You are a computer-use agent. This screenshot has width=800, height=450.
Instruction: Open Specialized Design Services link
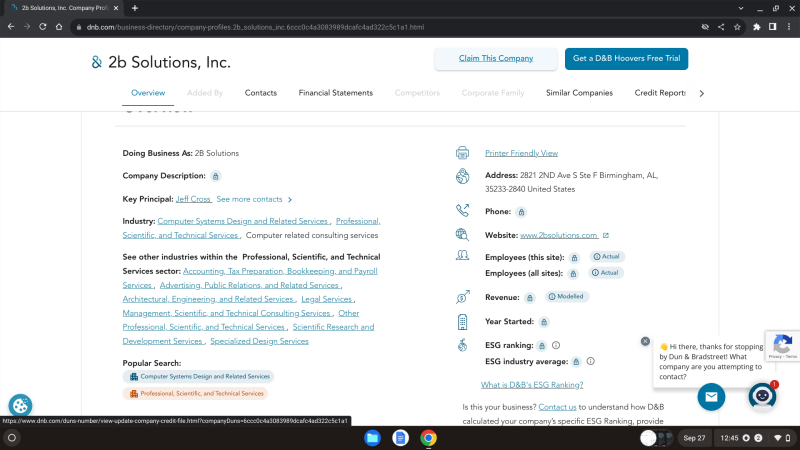(259, 341)
